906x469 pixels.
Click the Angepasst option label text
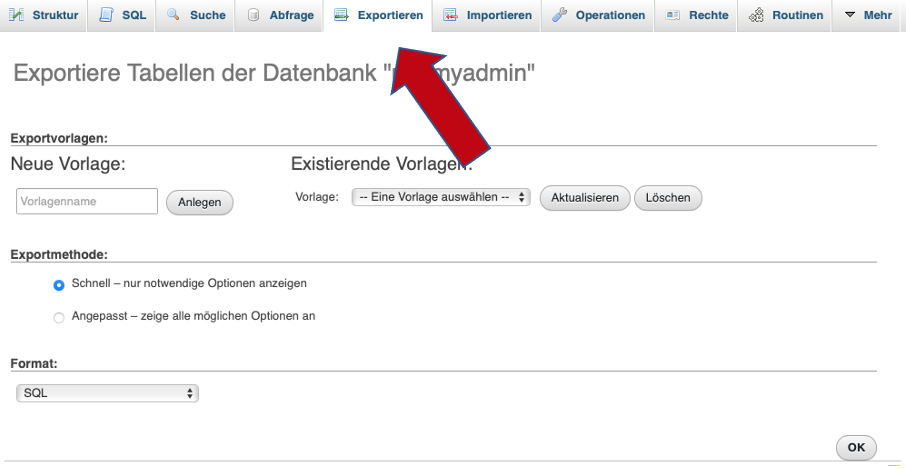194,317
